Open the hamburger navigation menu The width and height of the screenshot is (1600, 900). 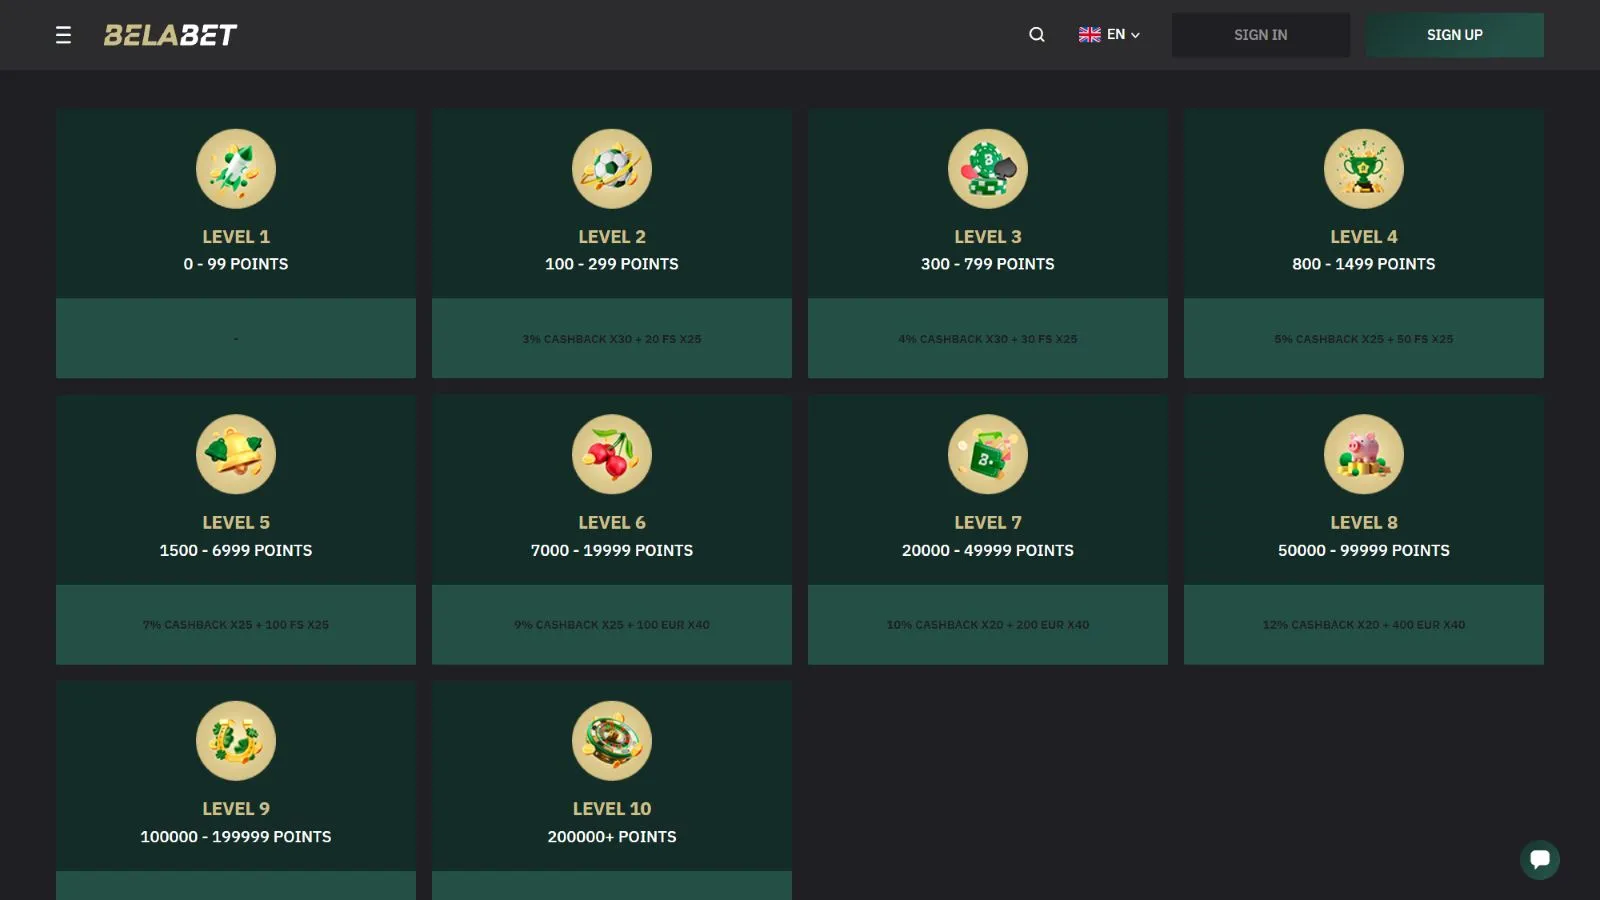tap(63, 35)
